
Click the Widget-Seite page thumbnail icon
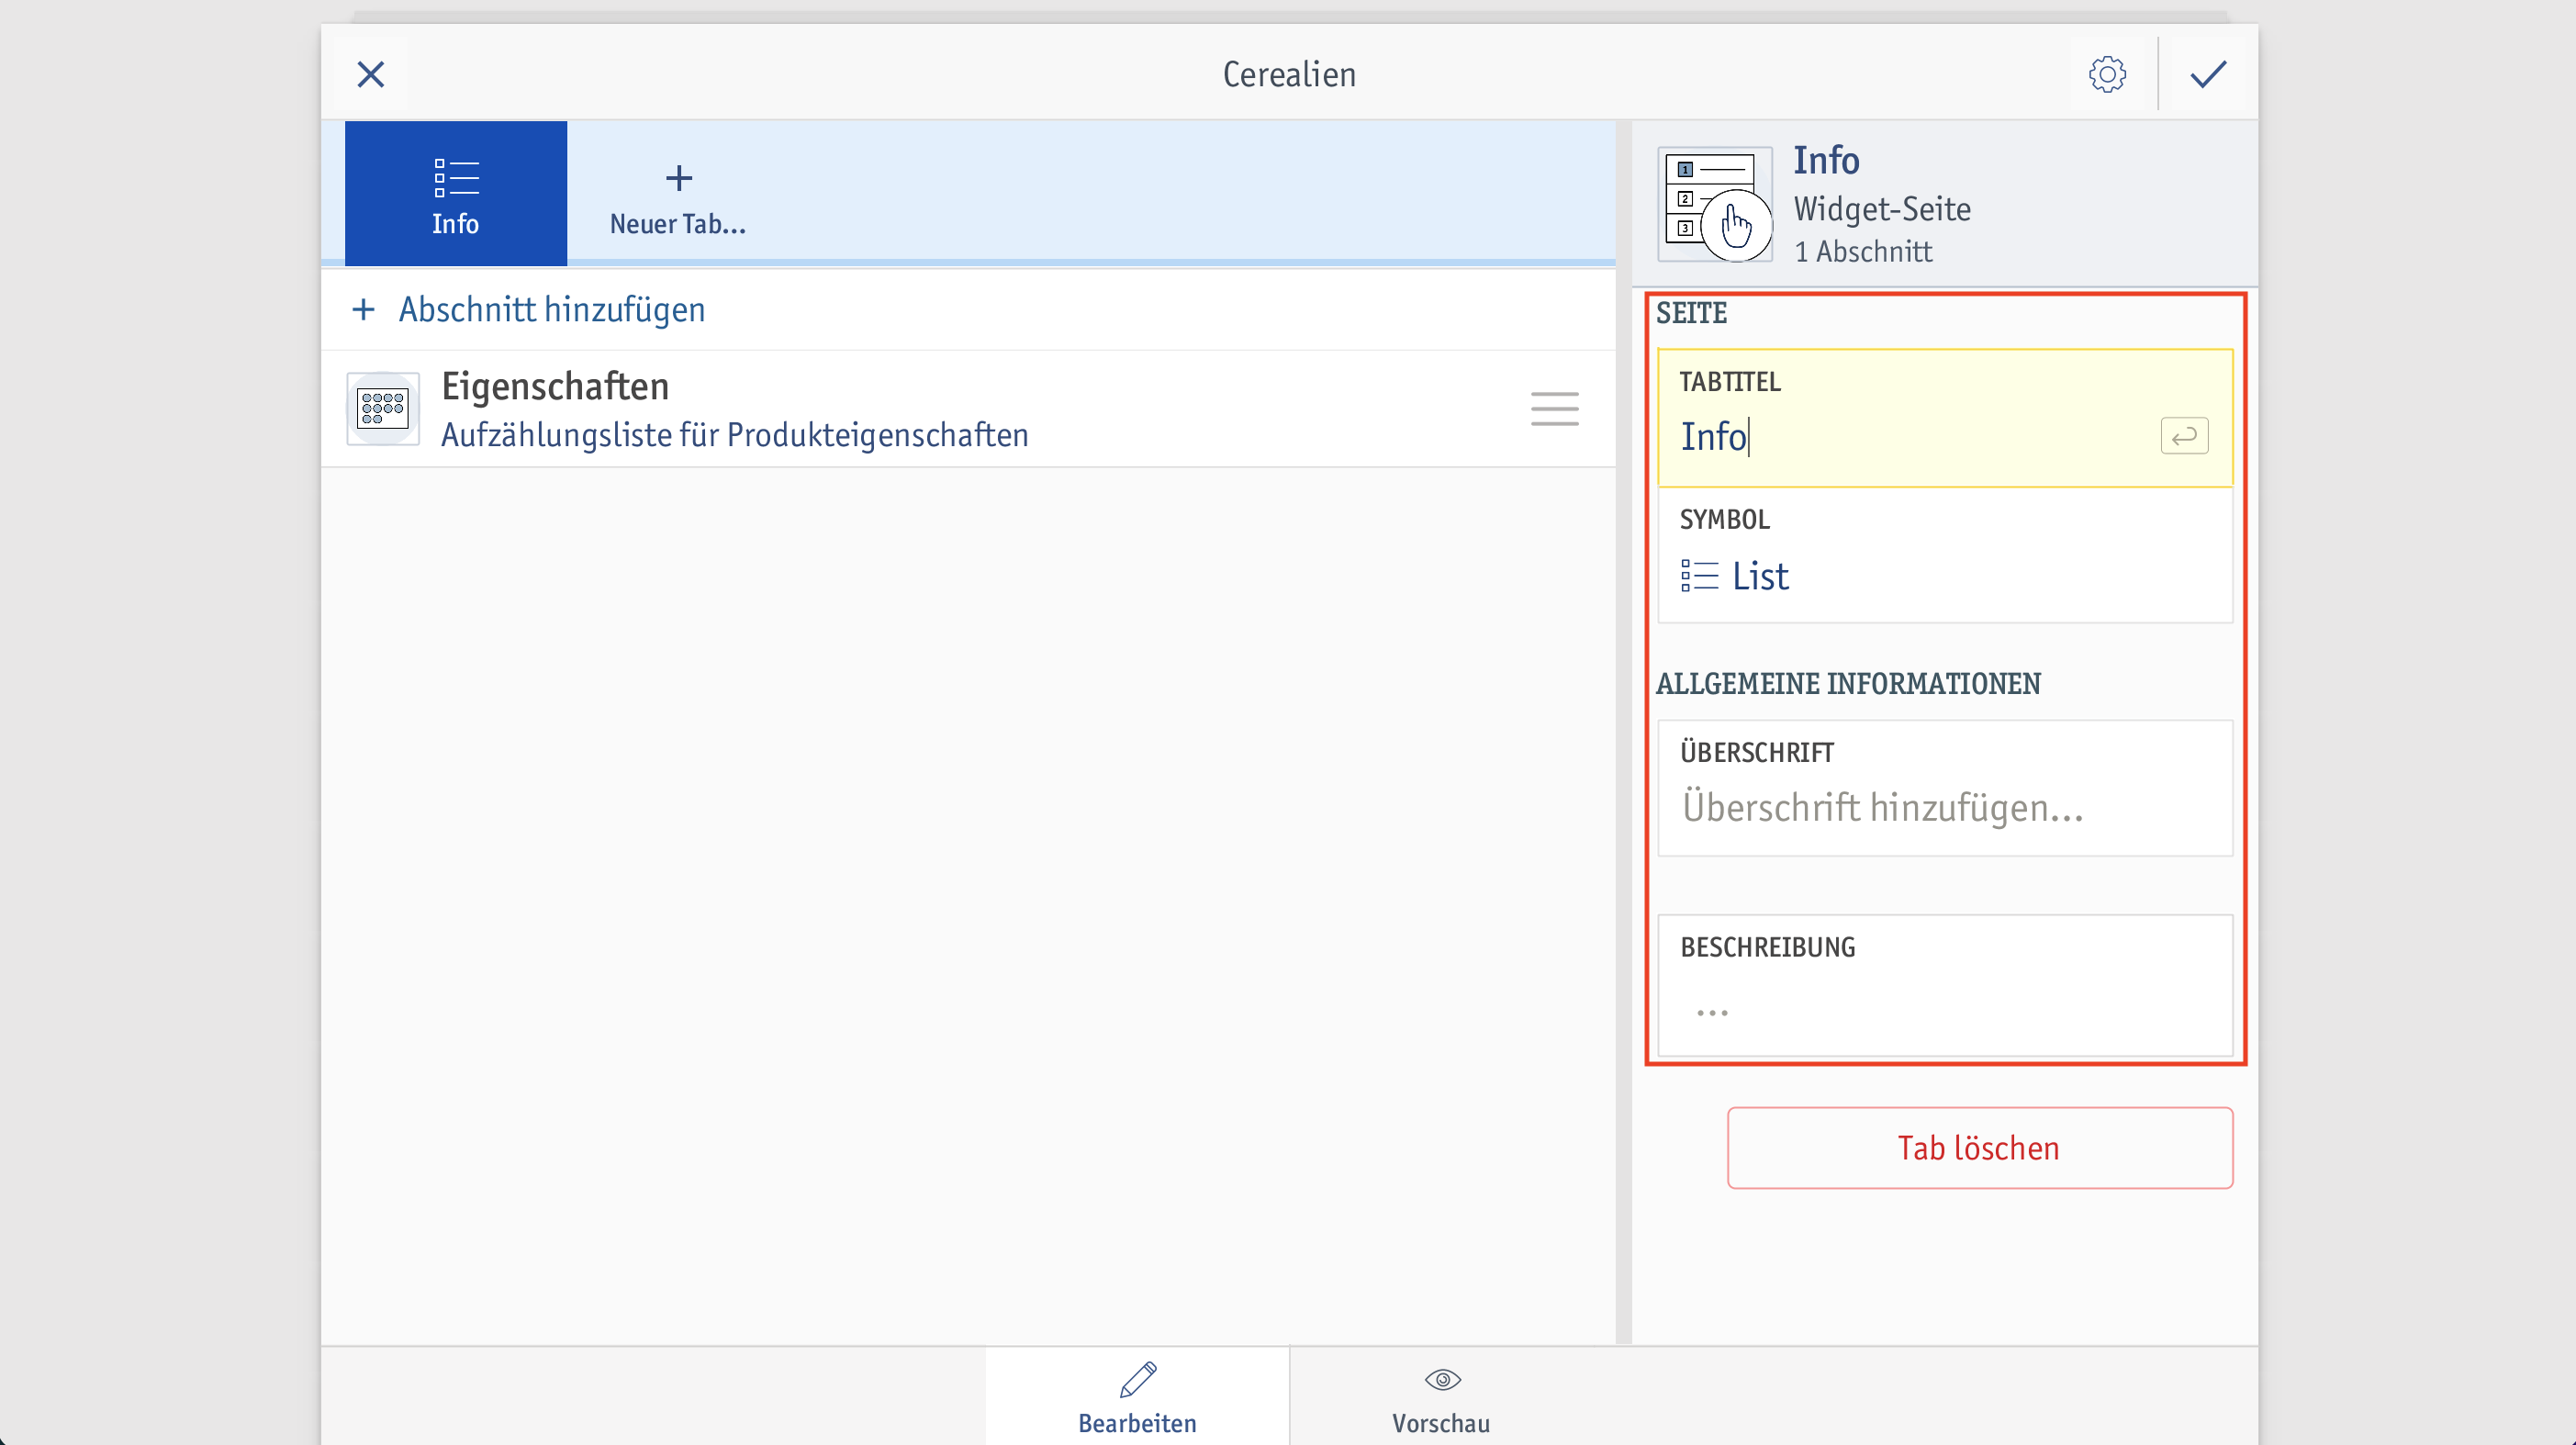coord(1715,204)
